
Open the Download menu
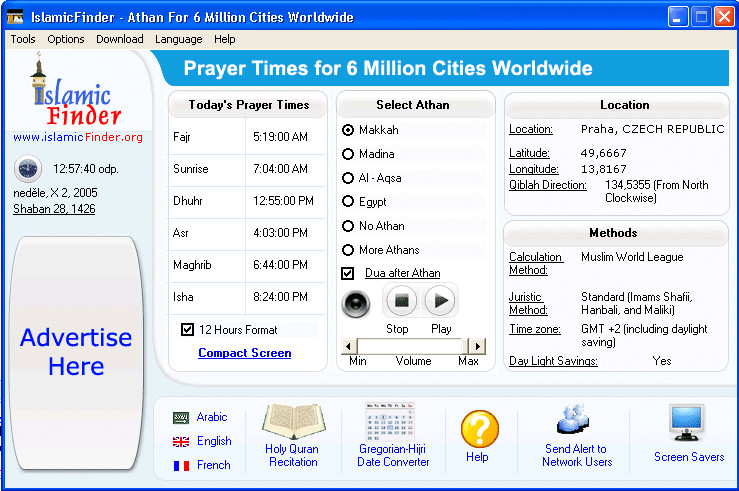120,39
